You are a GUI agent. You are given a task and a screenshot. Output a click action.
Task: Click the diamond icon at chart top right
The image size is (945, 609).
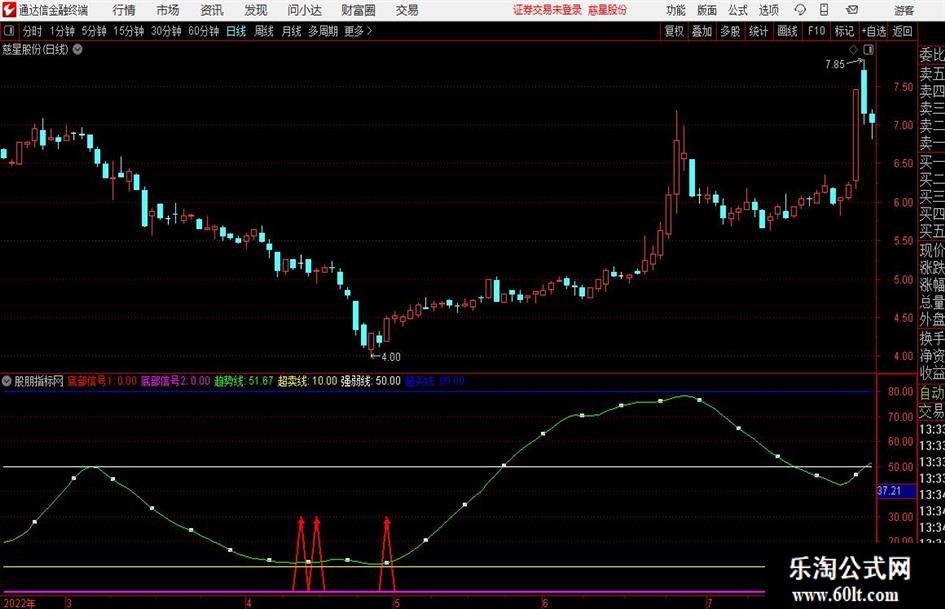pyautogui.click(x=853, y=49)
